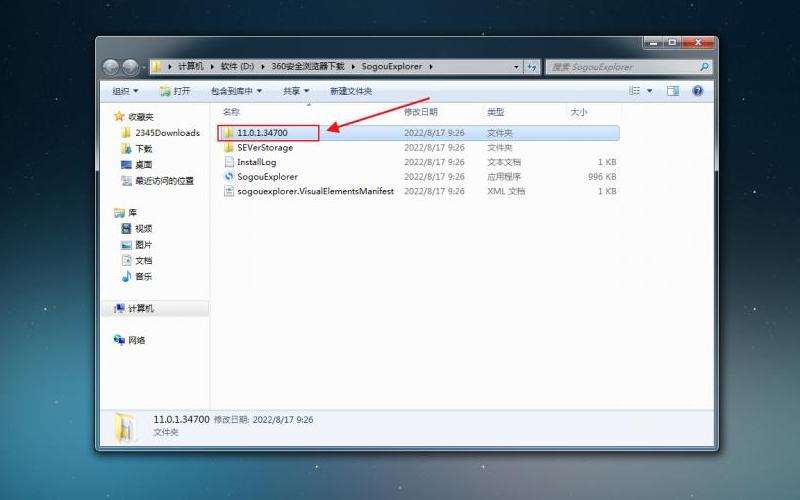
Task: Go forward with the Forward navigation arrow
Action: (x=131, y=67)
